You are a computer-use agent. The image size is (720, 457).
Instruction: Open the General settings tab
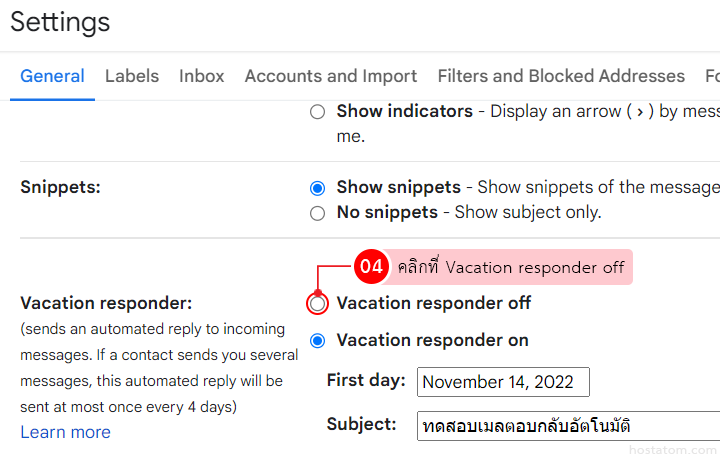click(x=52, y=76)
